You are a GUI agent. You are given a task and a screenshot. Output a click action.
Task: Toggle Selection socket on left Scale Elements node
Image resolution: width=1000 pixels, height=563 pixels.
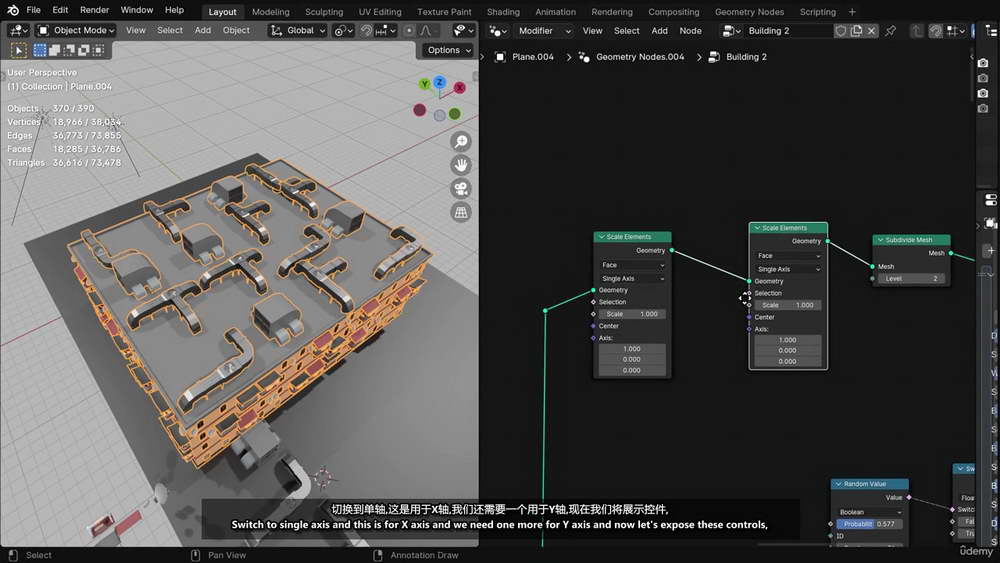click(593, 302)
